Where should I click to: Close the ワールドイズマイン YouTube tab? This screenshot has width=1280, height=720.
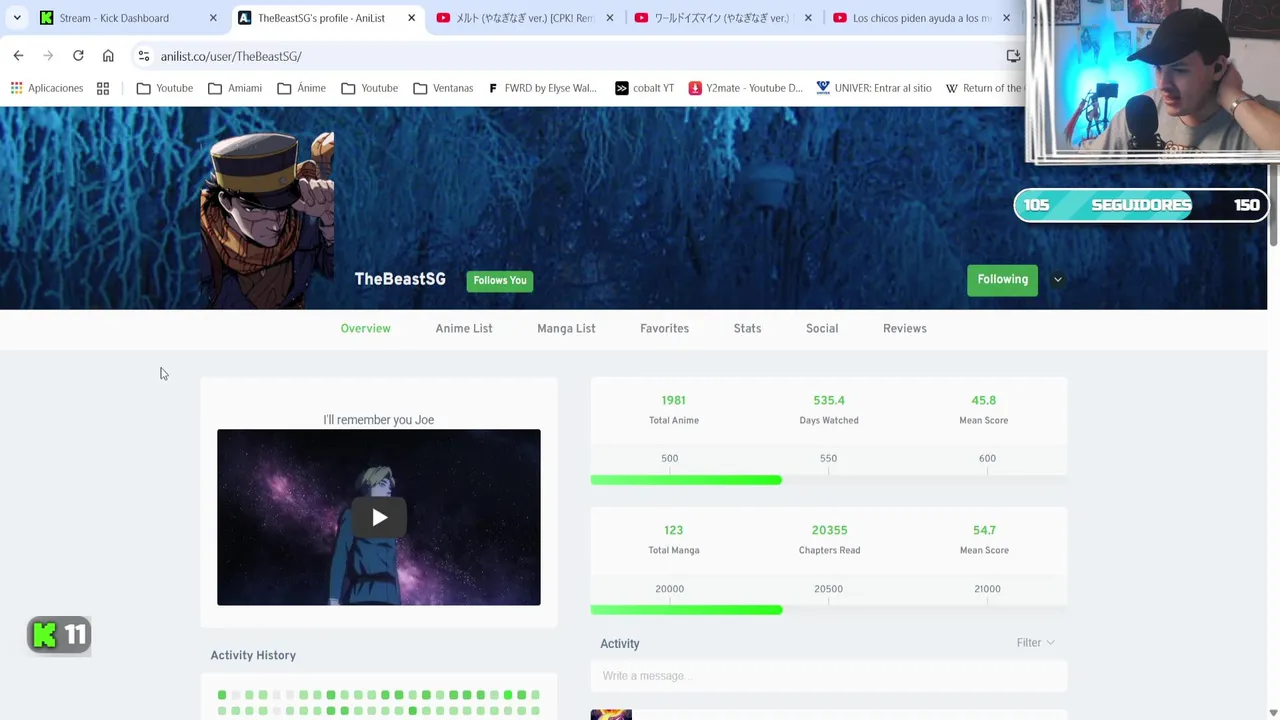[808, 18]
